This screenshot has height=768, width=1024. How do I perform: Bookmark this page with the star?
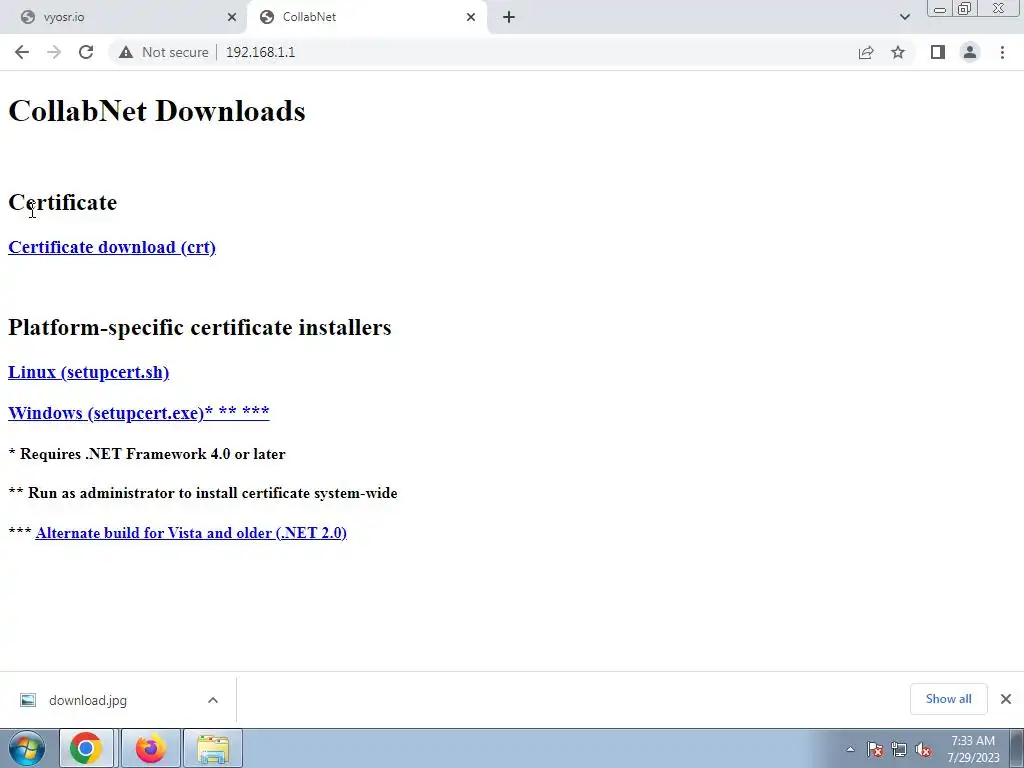pos(898,52)
